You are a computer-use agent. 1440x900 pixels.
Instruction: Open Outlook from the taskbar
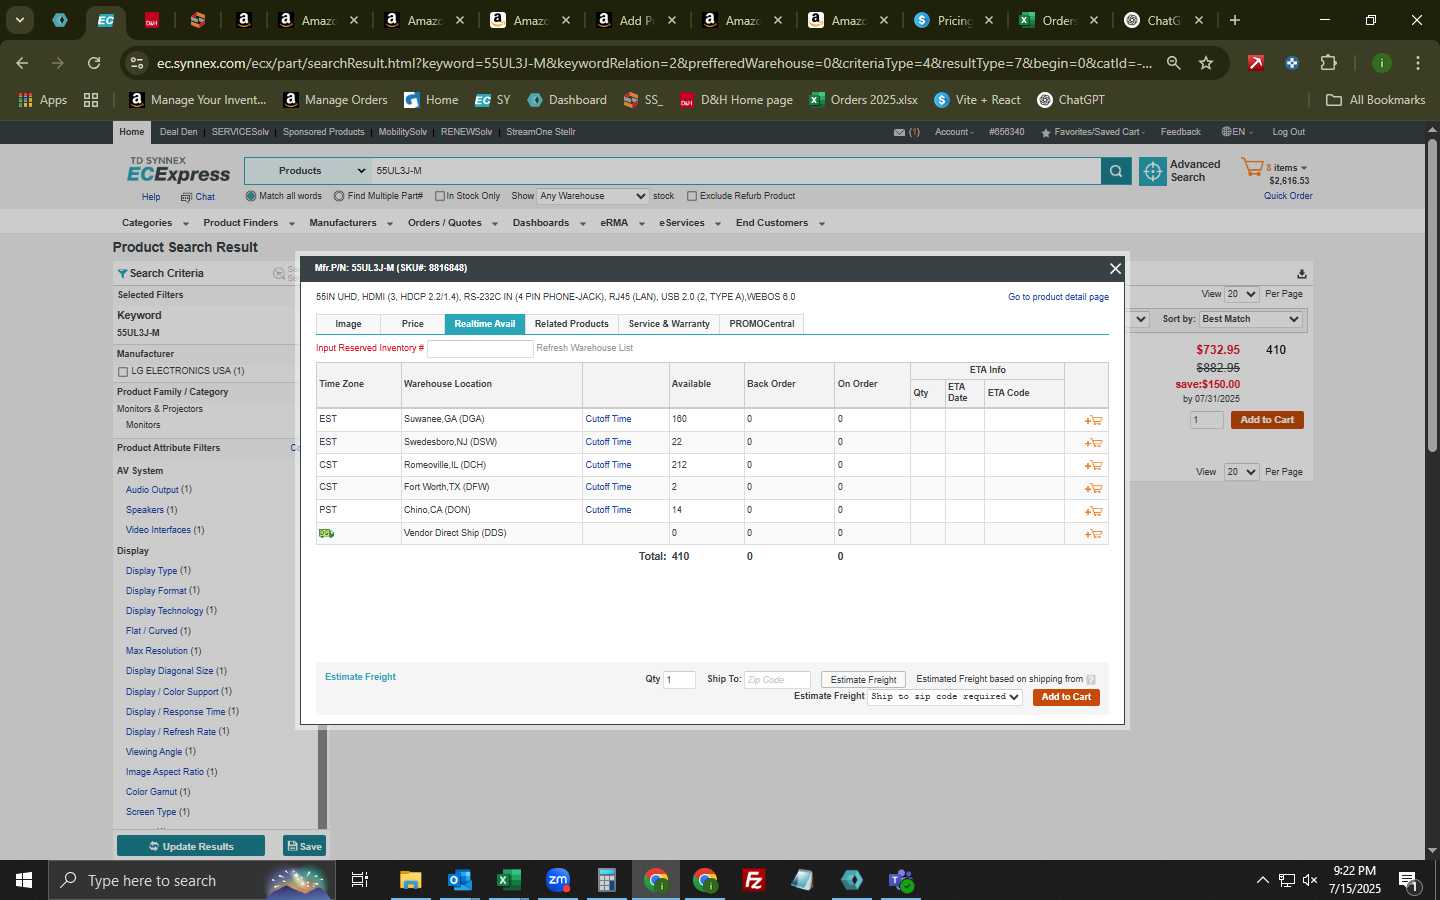(x=459, y=880)
